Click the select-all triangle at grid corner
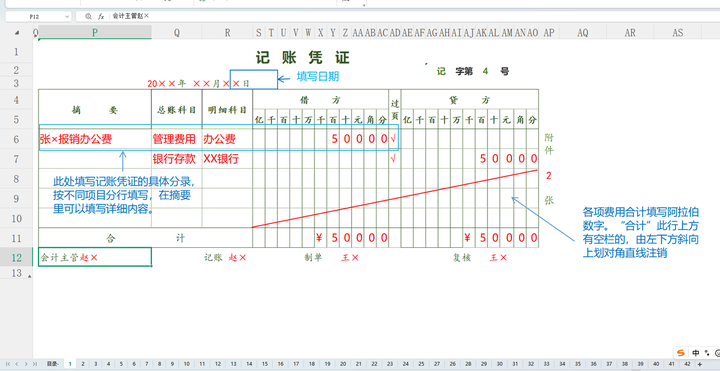The width and height of the screenshot is (720, 371). point(17,33)
